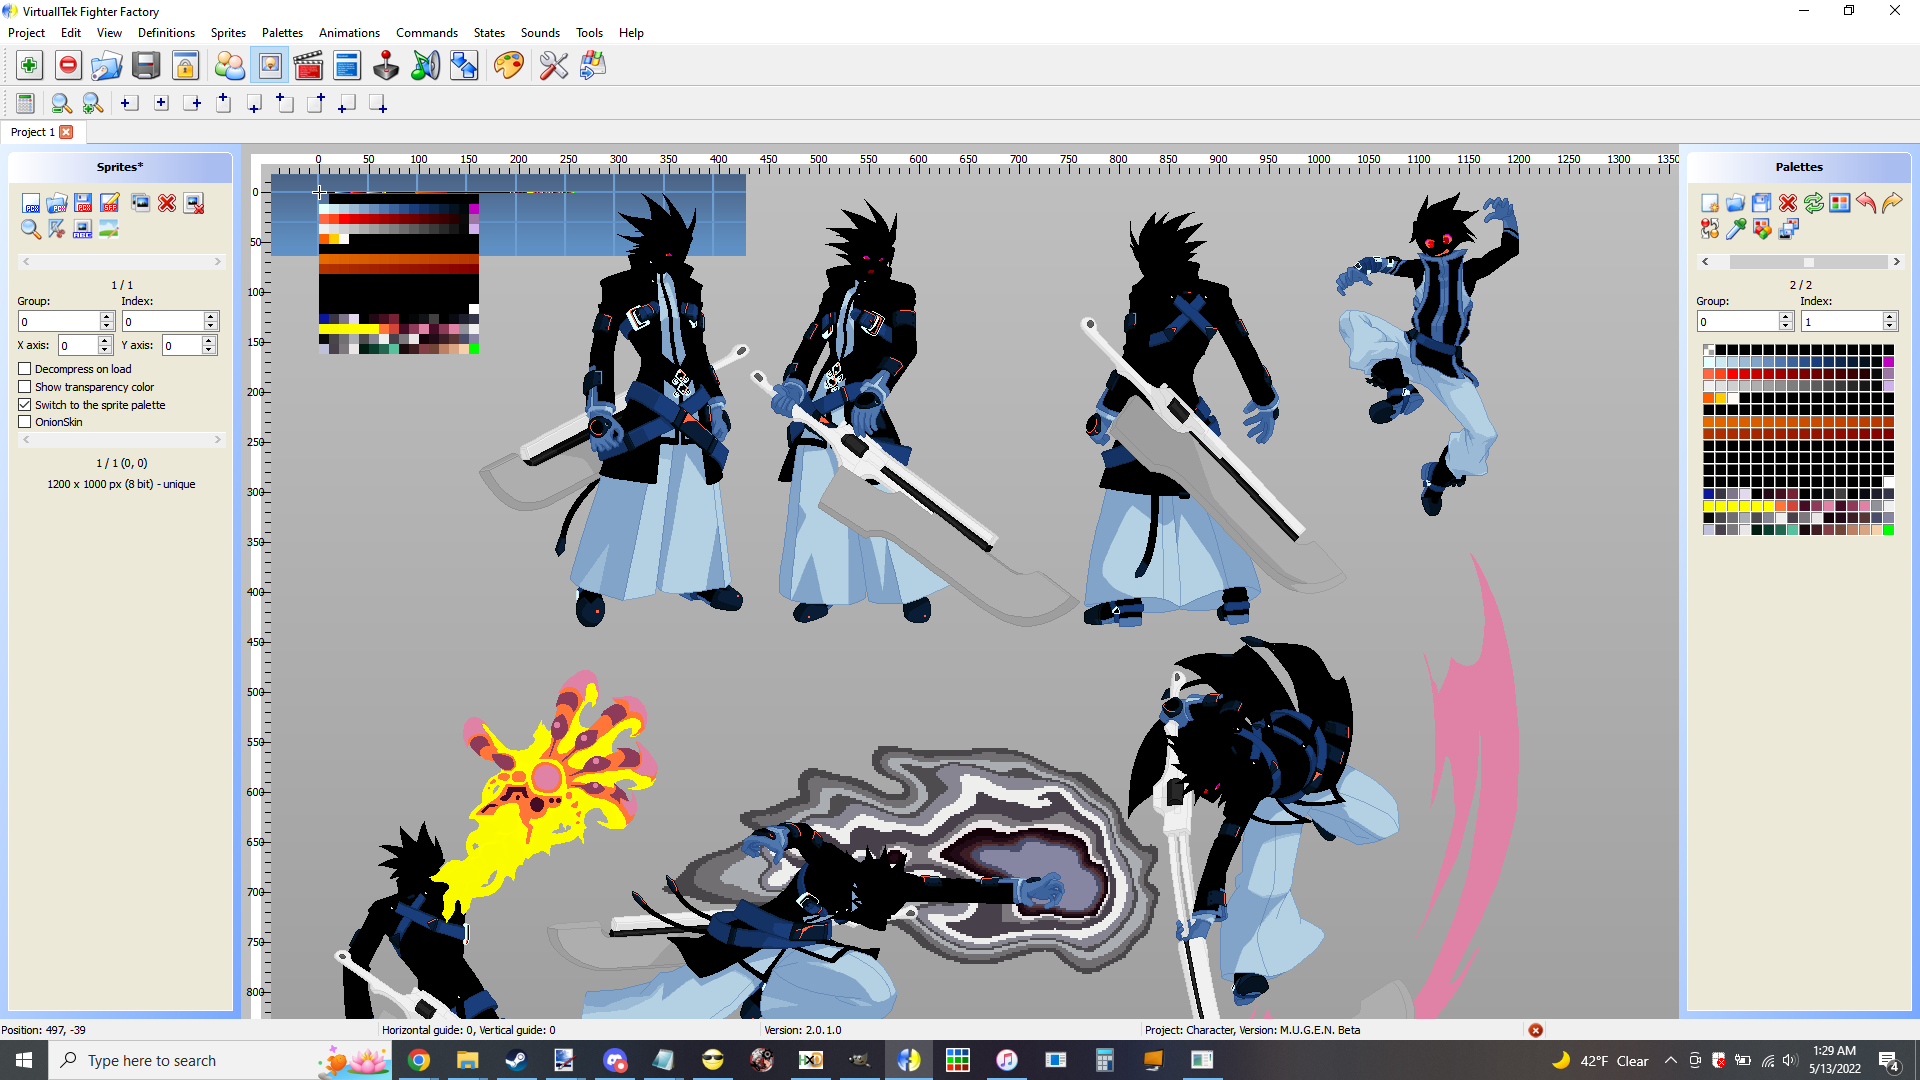Screen dimensions: 1920x1080
Task: Pick the bright green palette swatch
Action: coord(1888,530)
